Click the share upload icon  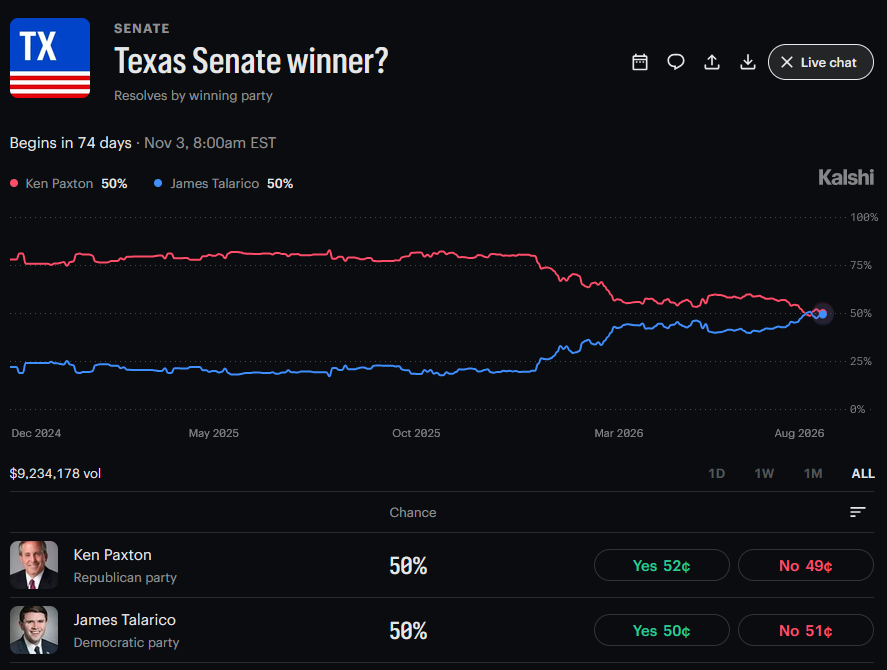pyautogui.click(x=712, y=62)
